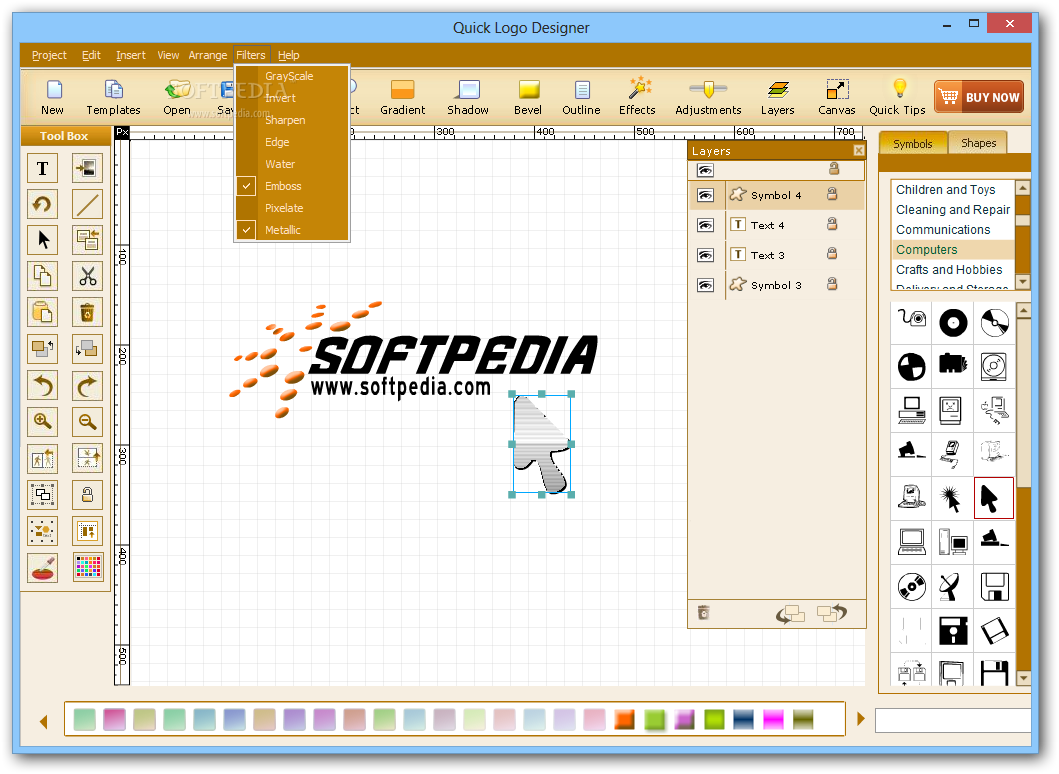The image size is (1059, 774).
Task: Toggle lock on Text 3 layer
Action: pyautogui.click(x=832, y=253)
